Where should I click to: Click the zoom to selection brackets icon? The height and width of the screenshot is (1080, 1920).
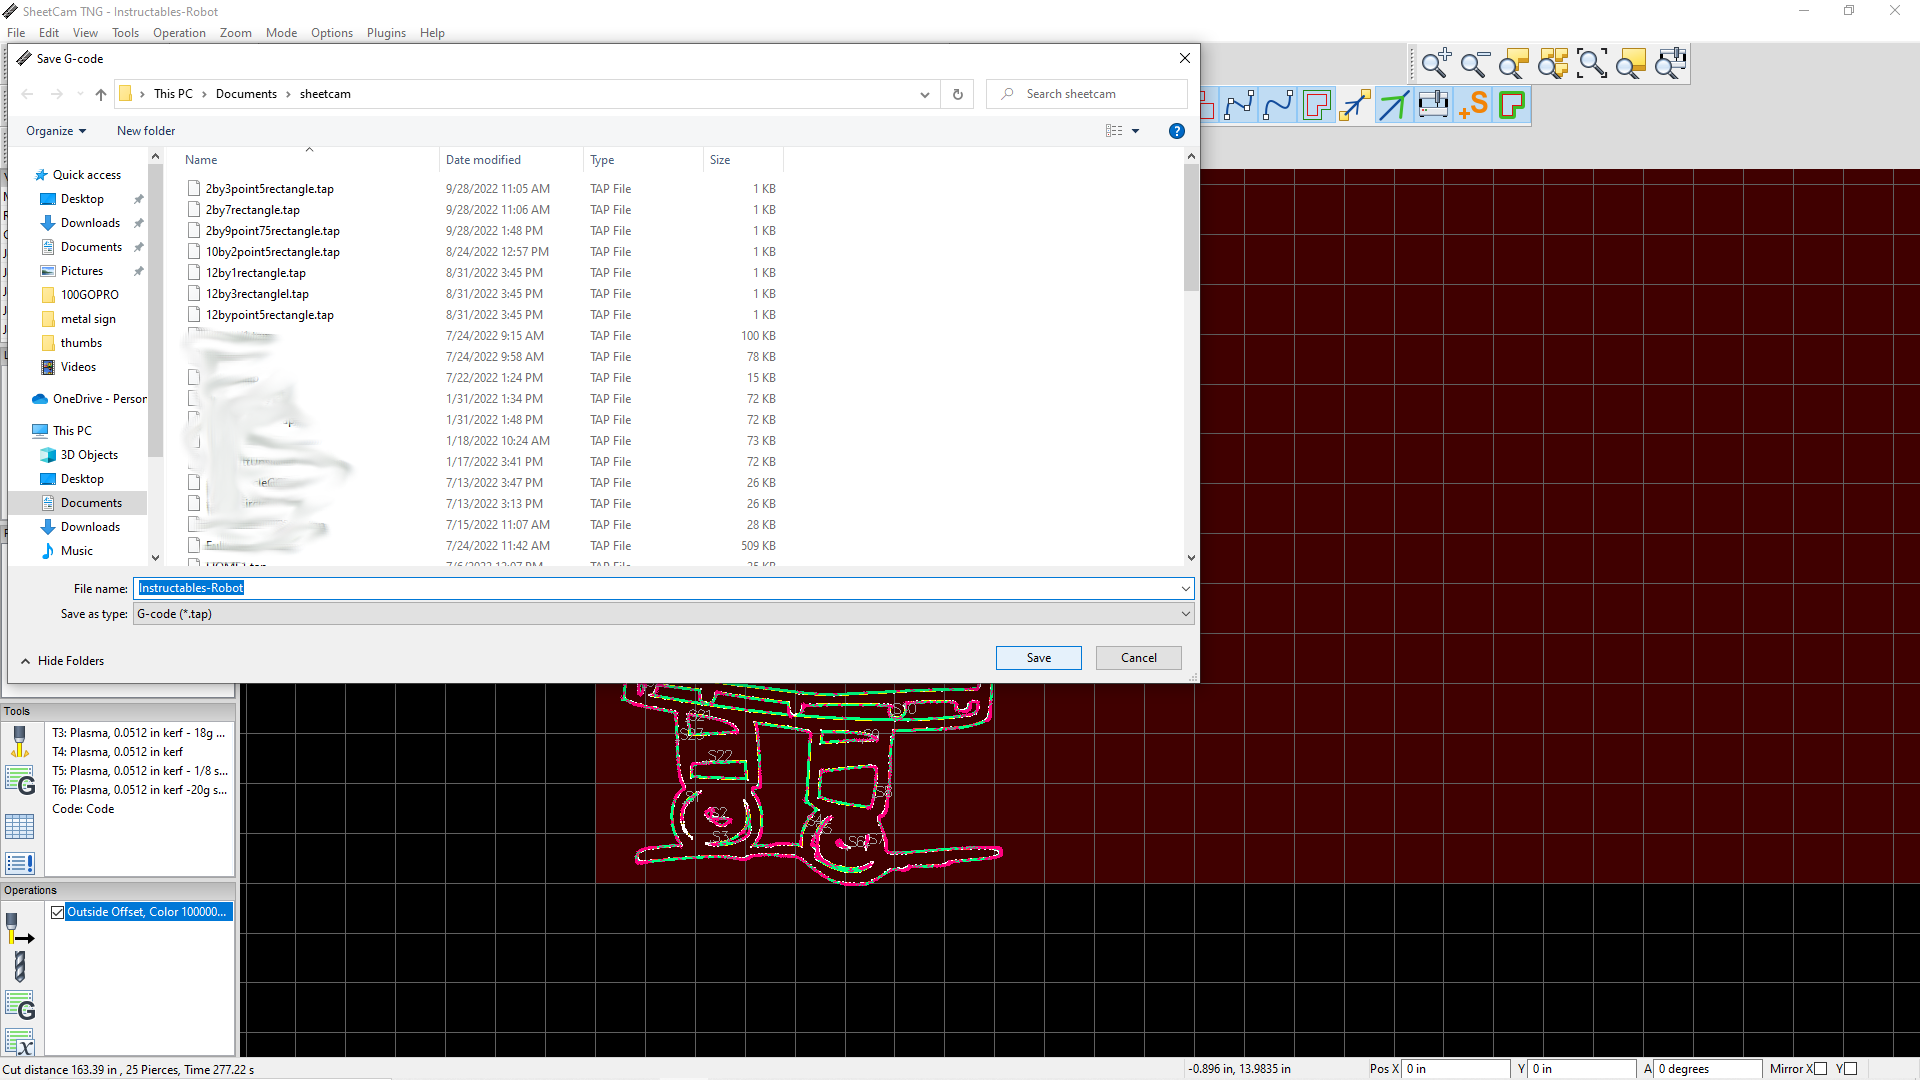point(1592,64)
